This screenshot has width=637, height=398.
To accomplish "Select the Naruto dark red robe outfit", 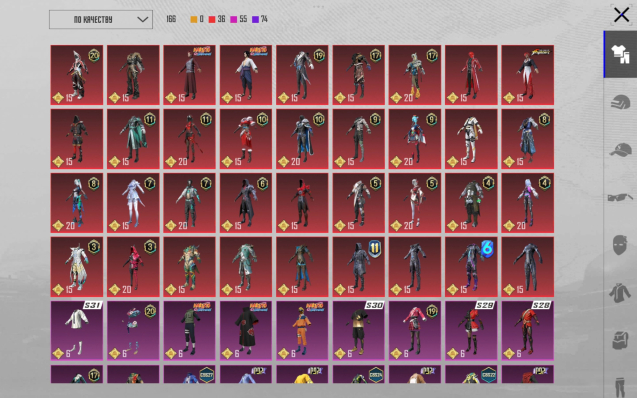I will (189, 75).
